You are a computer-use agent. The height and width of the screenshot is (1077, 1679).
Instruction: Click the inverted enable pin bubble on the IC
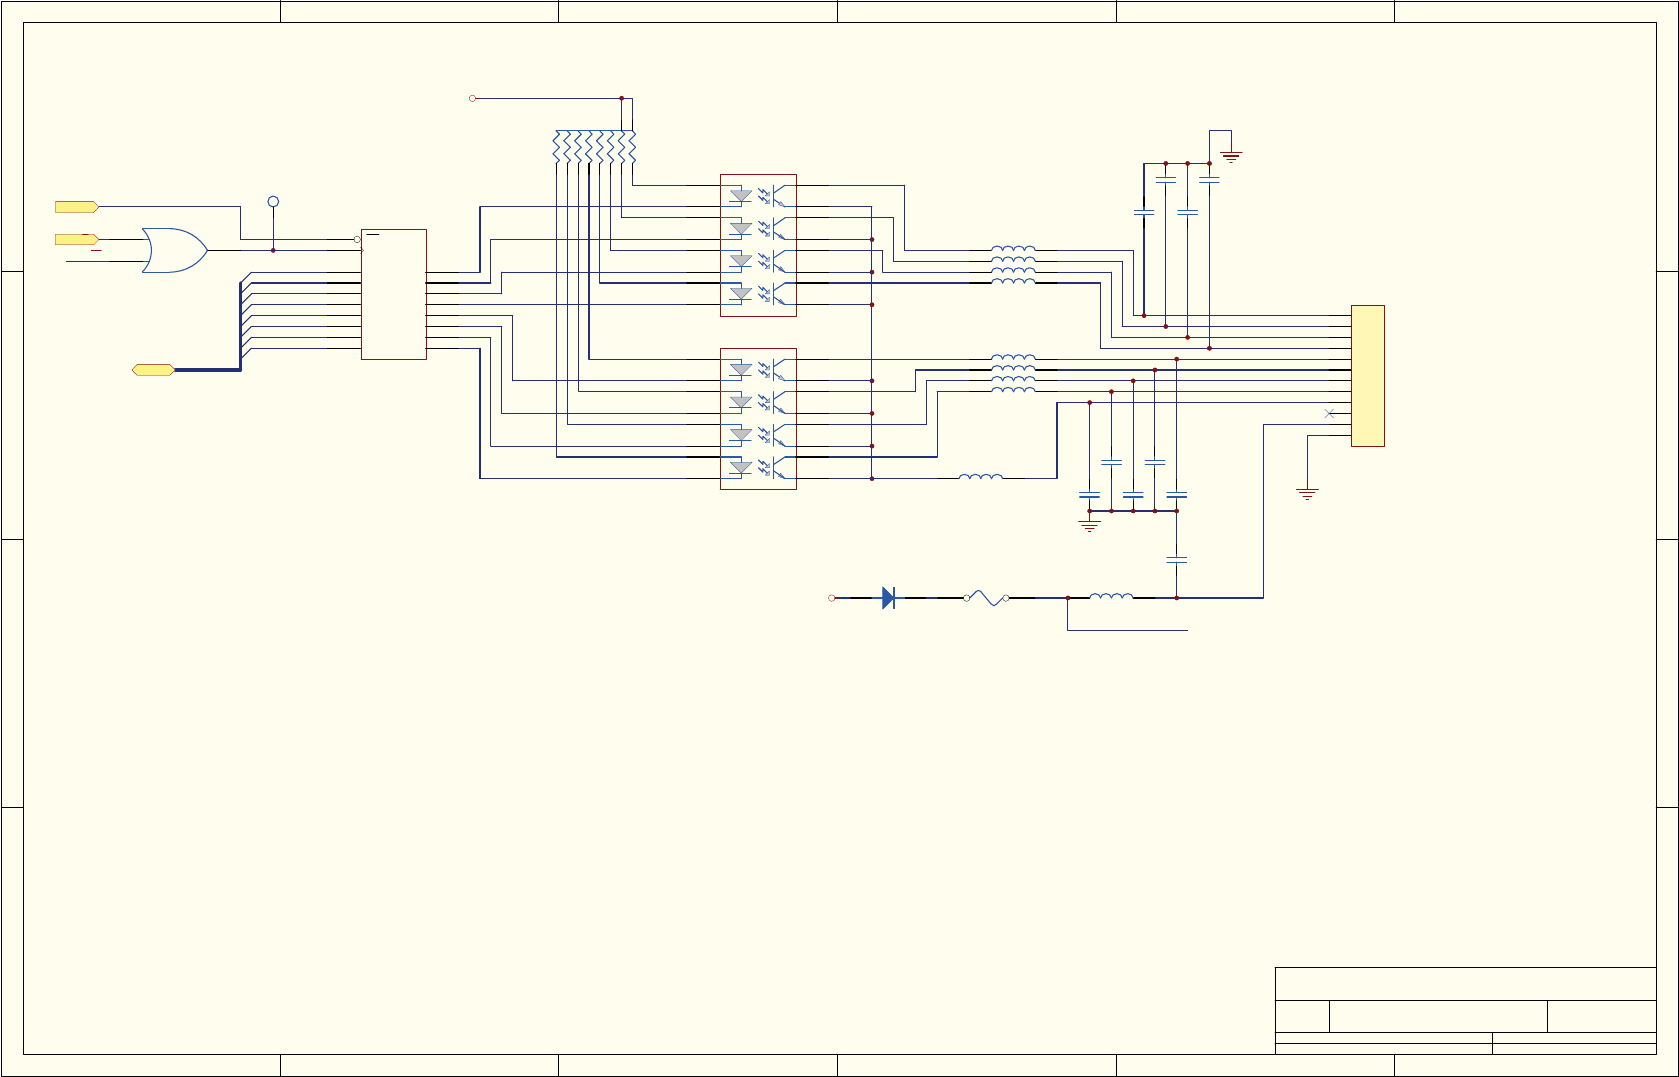coord(357,239)
